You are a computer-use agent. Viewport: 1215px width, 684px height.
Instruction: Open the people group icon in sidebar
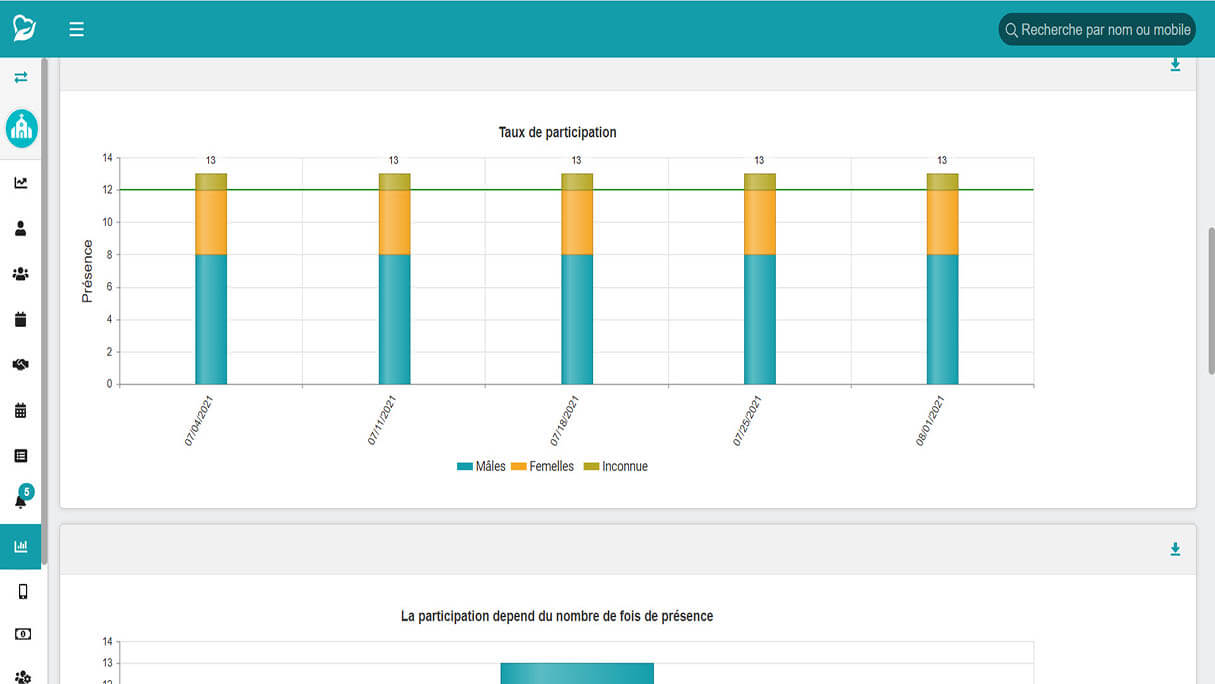pyautogui.click(x=21, y=274)
